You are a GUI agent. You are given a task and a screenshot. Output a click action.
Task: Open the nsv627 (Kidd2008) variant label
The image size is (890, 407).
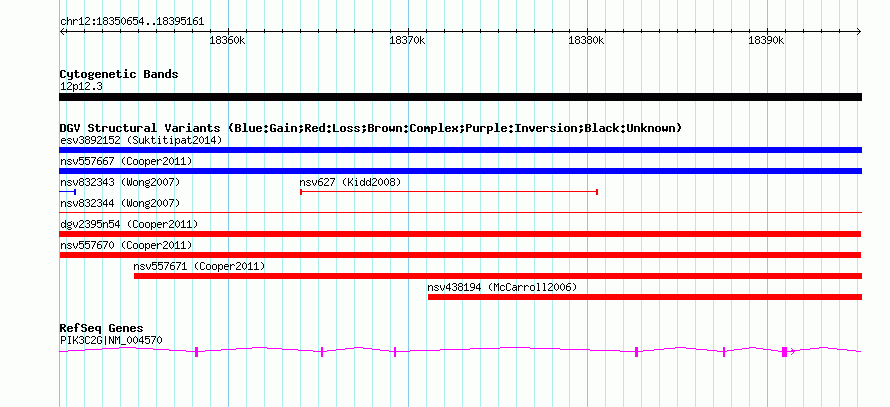[x=350, y=182]
